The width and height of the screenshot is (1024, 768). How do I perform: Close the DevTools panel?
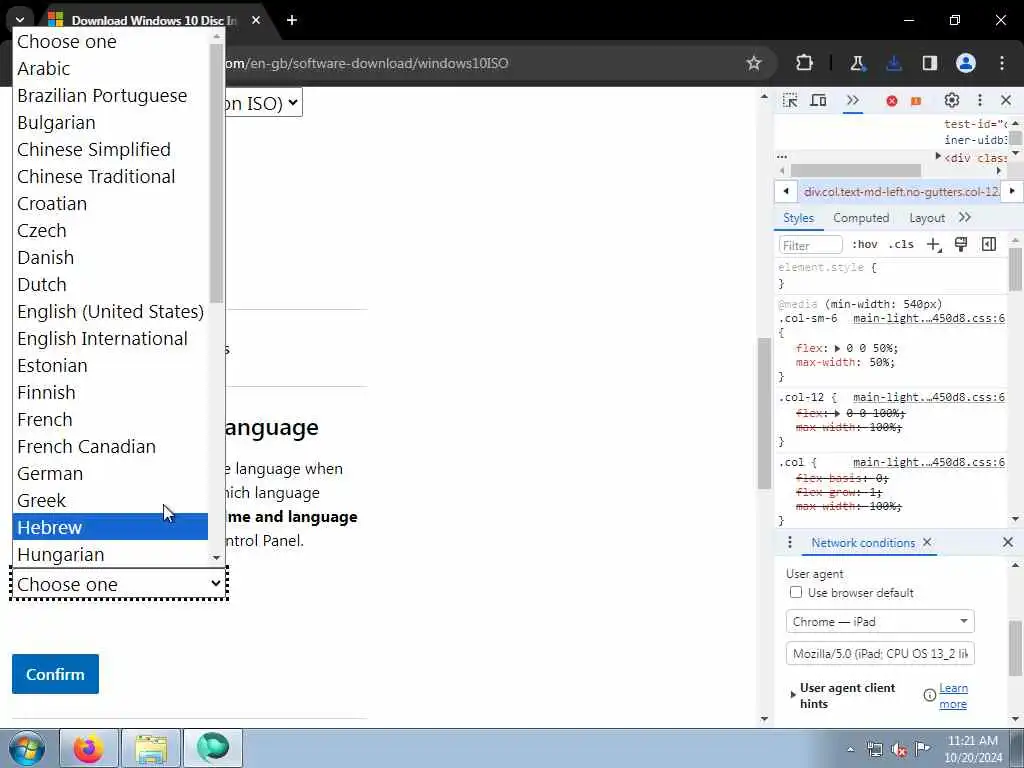point(1006,101)
